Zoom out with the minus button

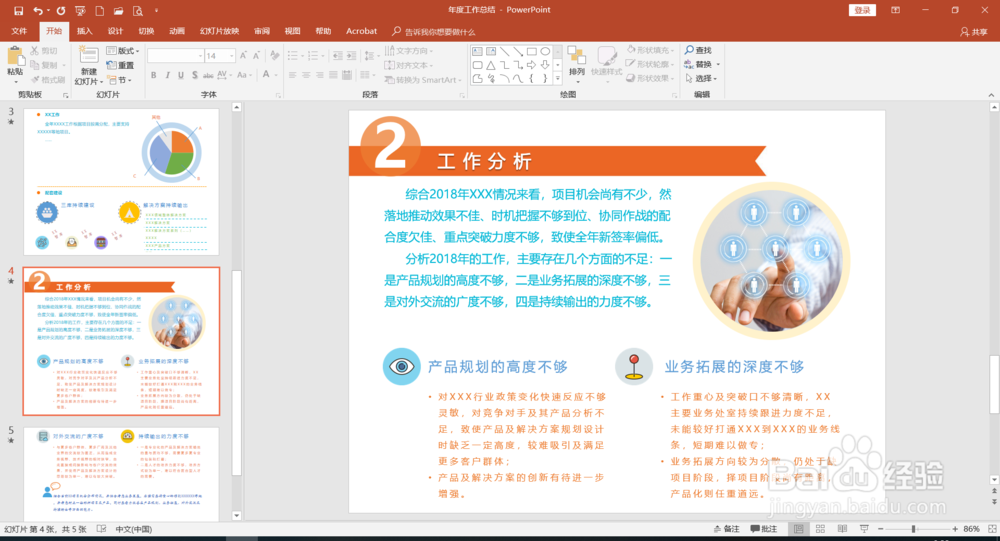point(880,529)
